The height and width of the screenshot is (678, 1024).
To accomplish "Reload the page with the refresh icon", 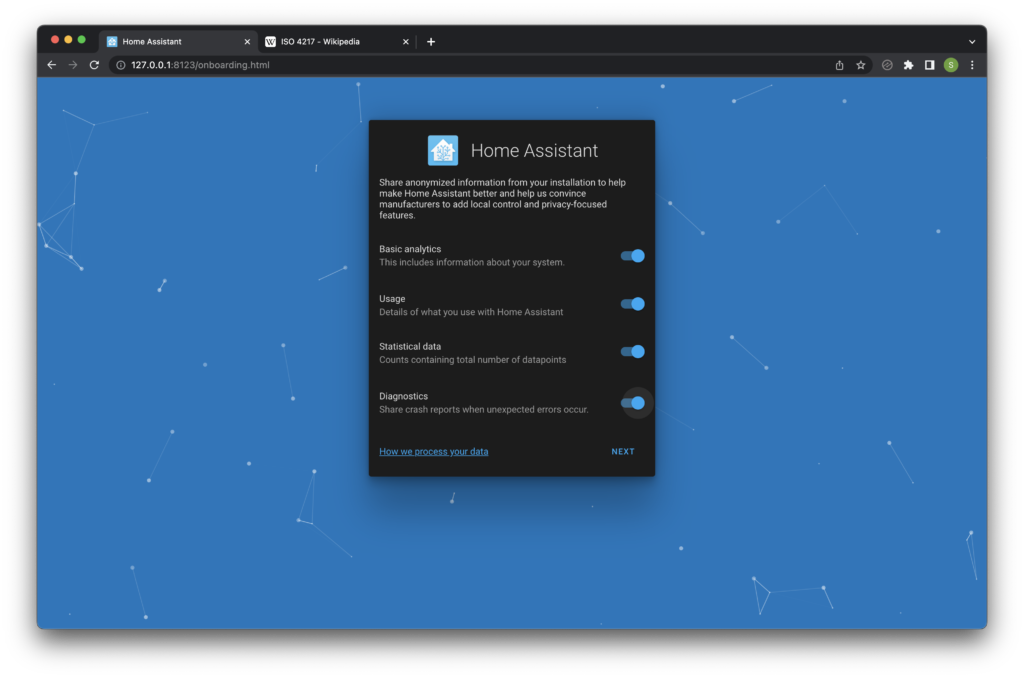I will click(94, 65).
